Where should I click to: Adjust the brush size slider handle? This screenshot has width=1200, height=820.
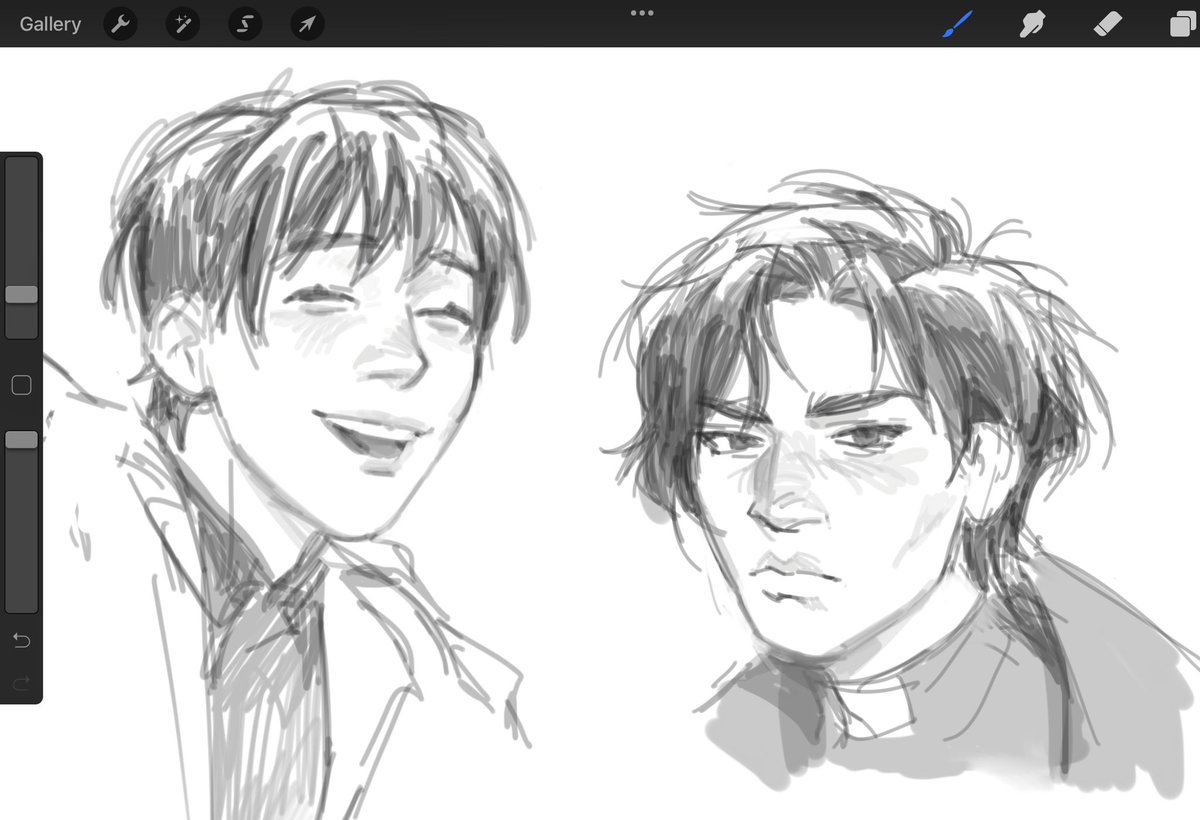tap(22, 295)
